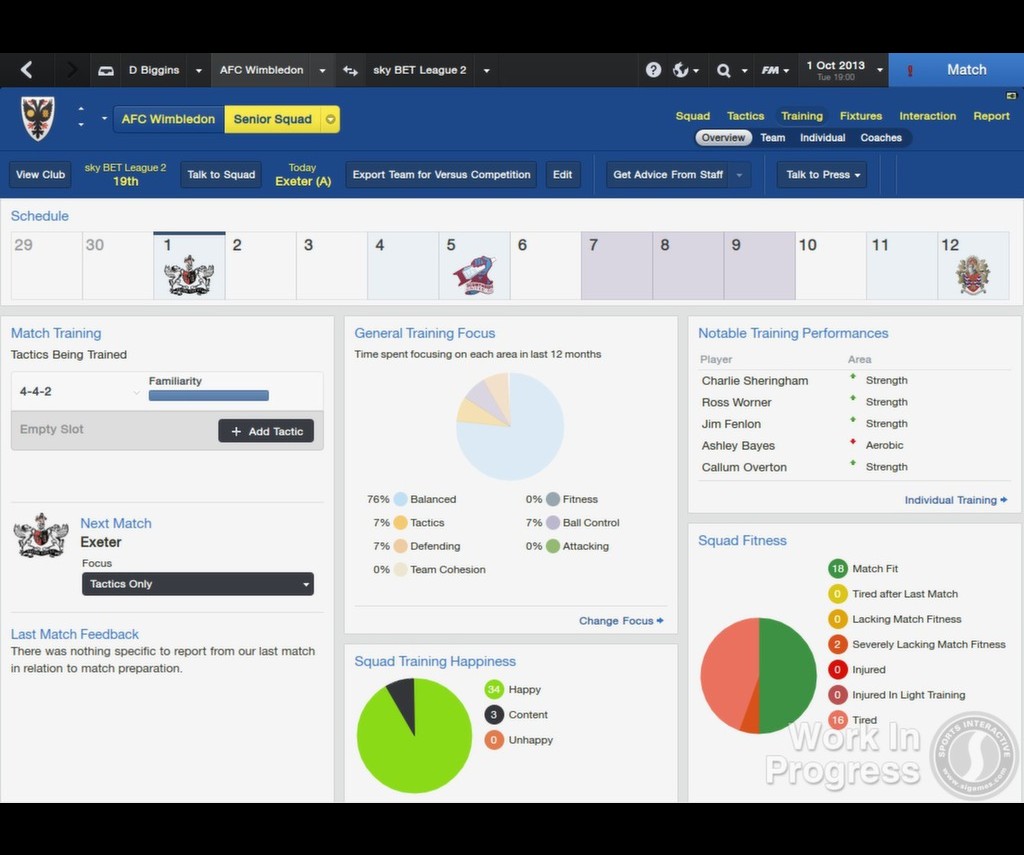Click the AFC Wimbledon breadcrumb button

(x=168, y=120)
